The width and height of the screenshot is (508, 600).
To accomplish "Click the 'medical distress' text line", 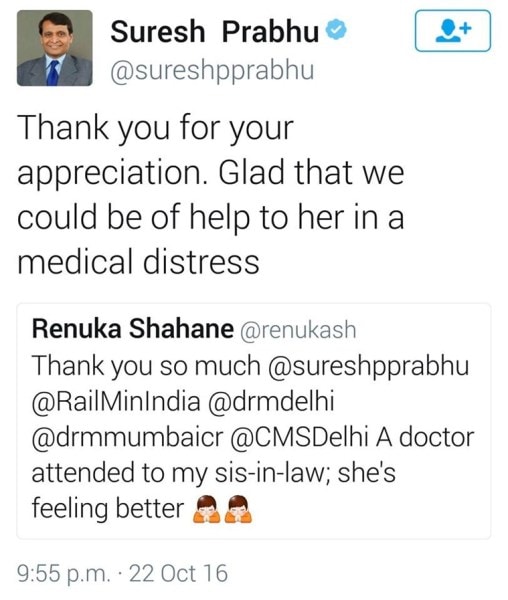I will pos(138,261).
